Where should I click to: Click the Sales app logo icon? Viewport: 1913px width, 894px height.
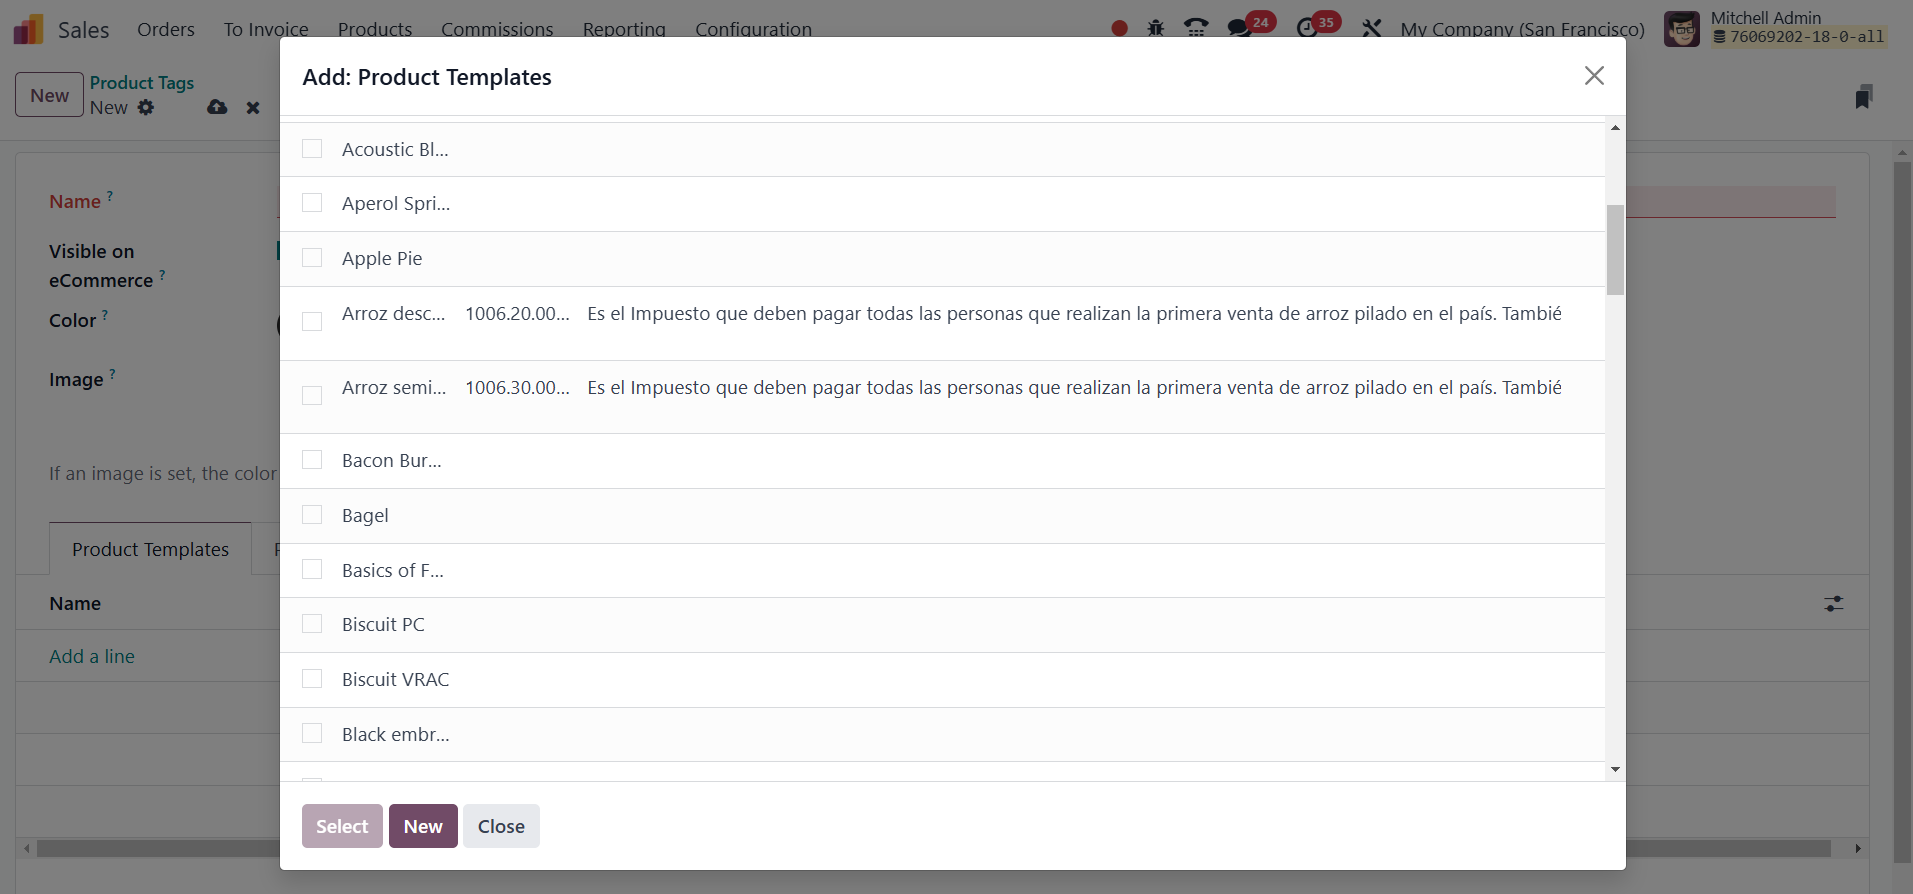pos(28,29)
